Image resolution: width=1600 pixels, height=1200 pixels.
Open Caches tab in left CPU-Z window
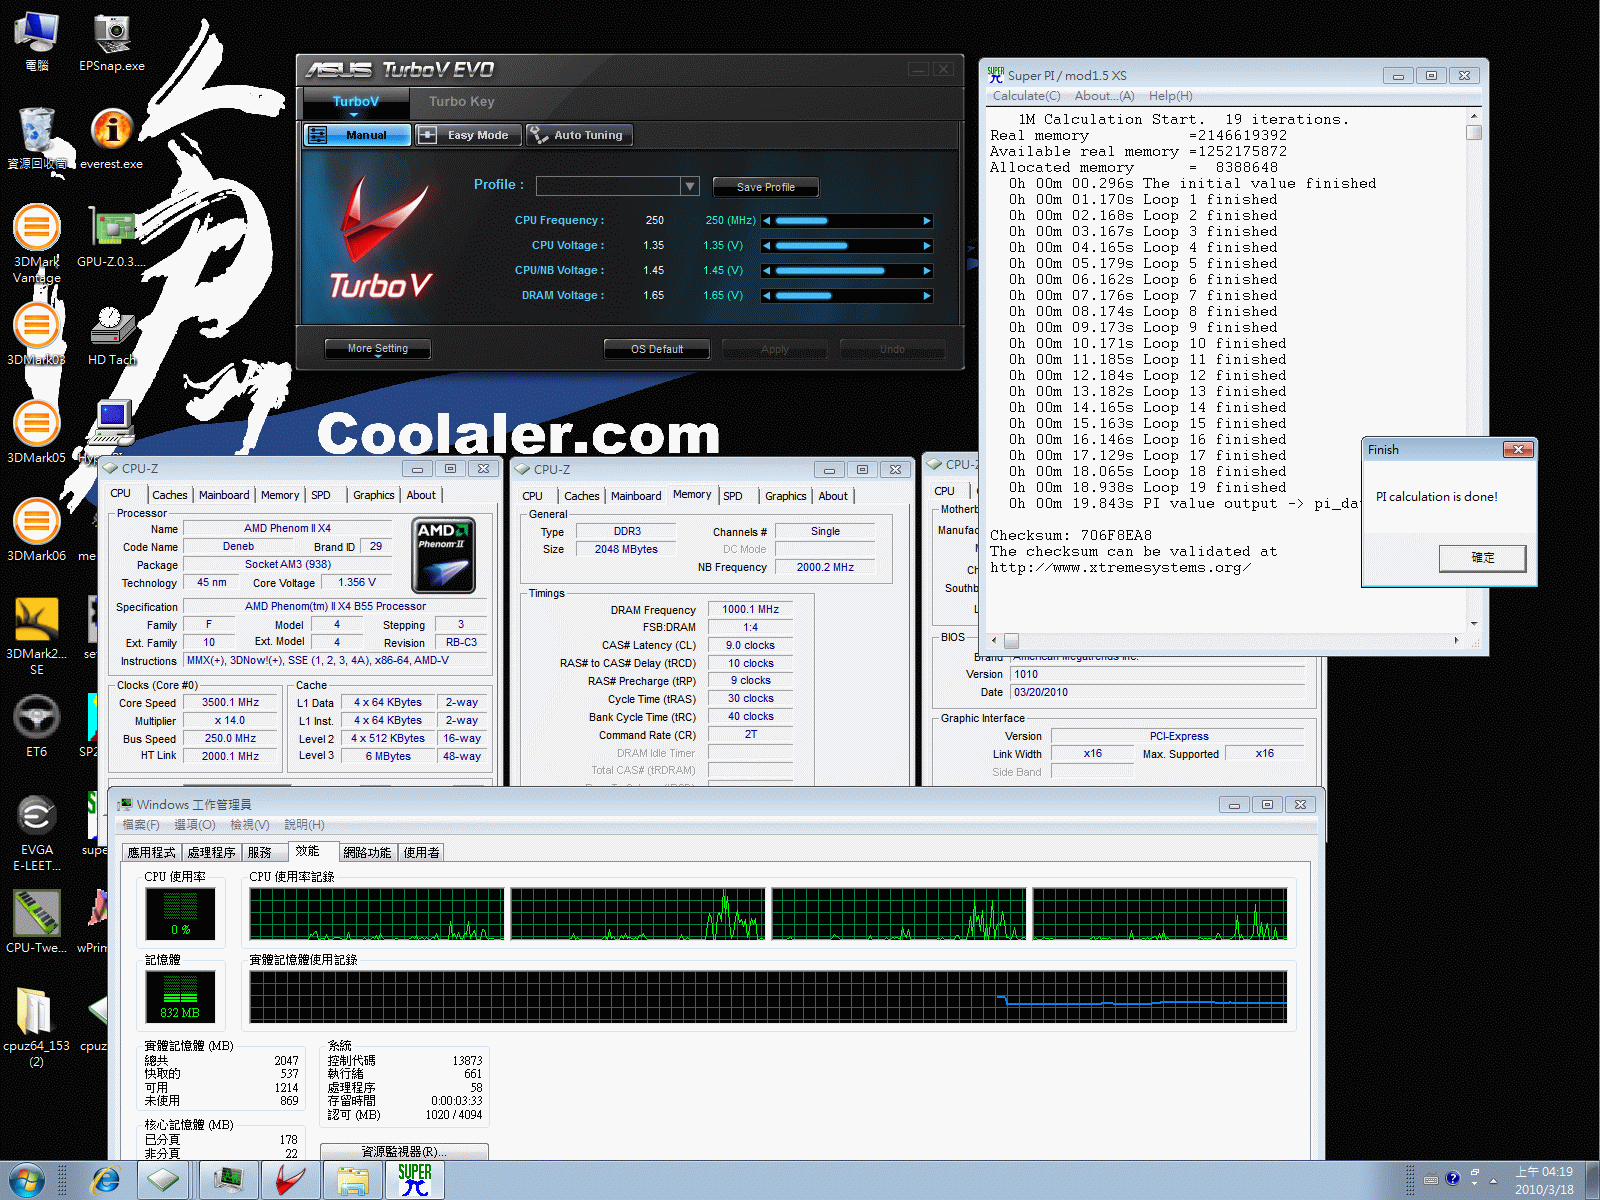click(x=170, y=495)
